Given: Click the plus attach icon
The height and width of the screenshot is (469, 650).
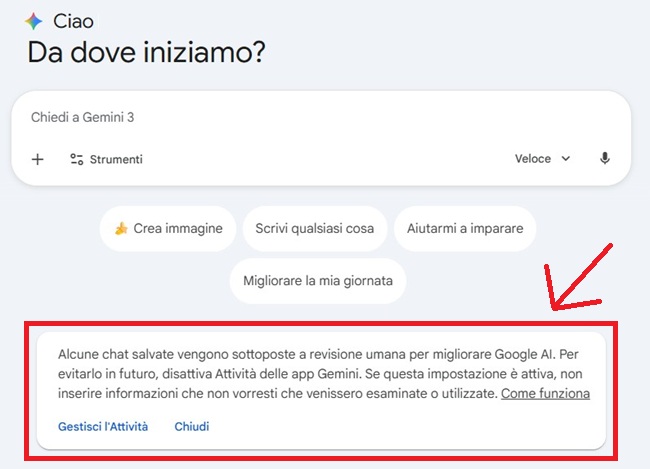Looking at the screenshot, I should [38, 159].
